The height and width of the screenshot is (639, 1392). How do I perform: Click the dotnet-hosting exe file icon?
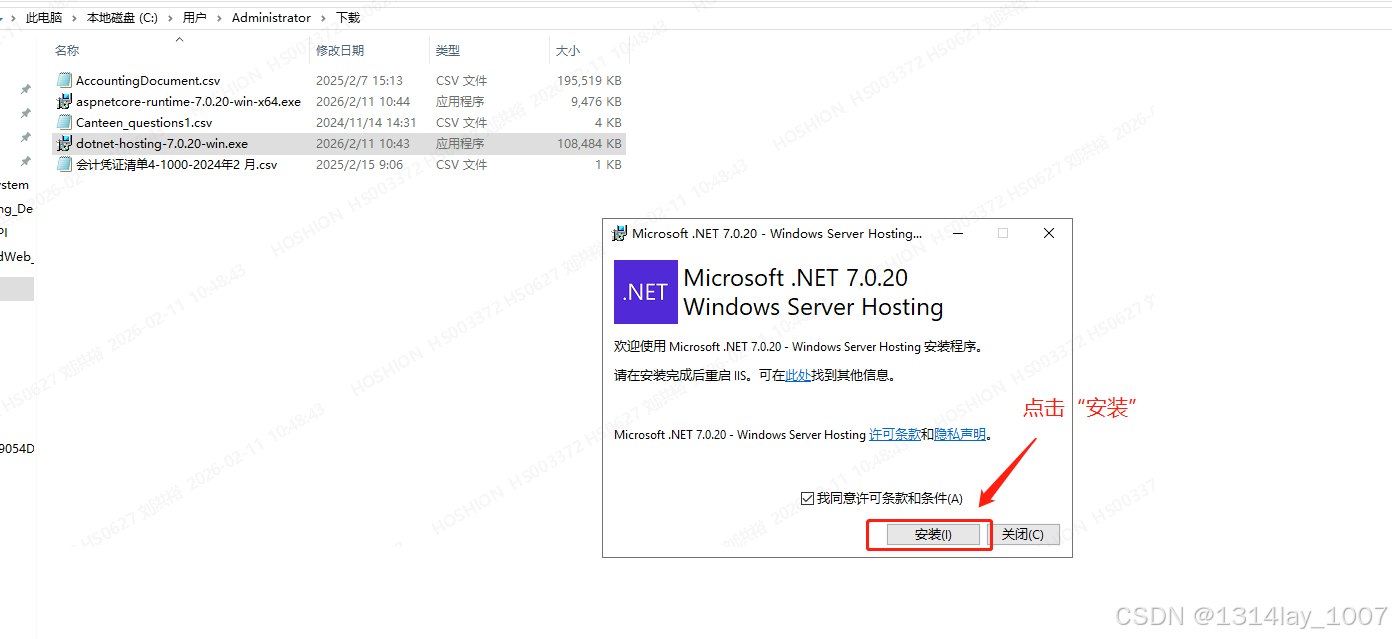tap(65, 144)
